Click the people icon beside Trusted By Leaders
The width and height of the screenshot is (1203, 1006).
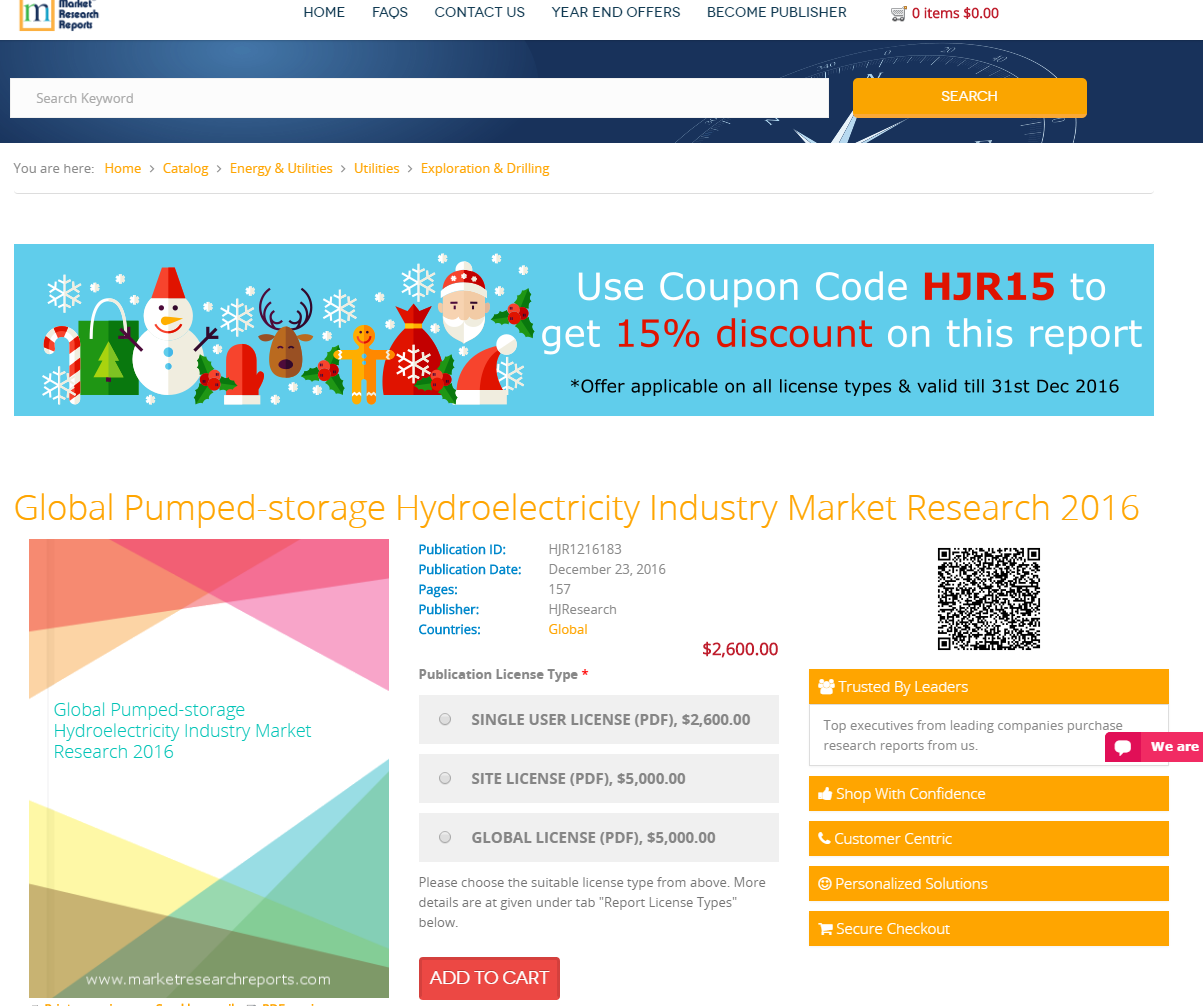(x=826, y=687)
